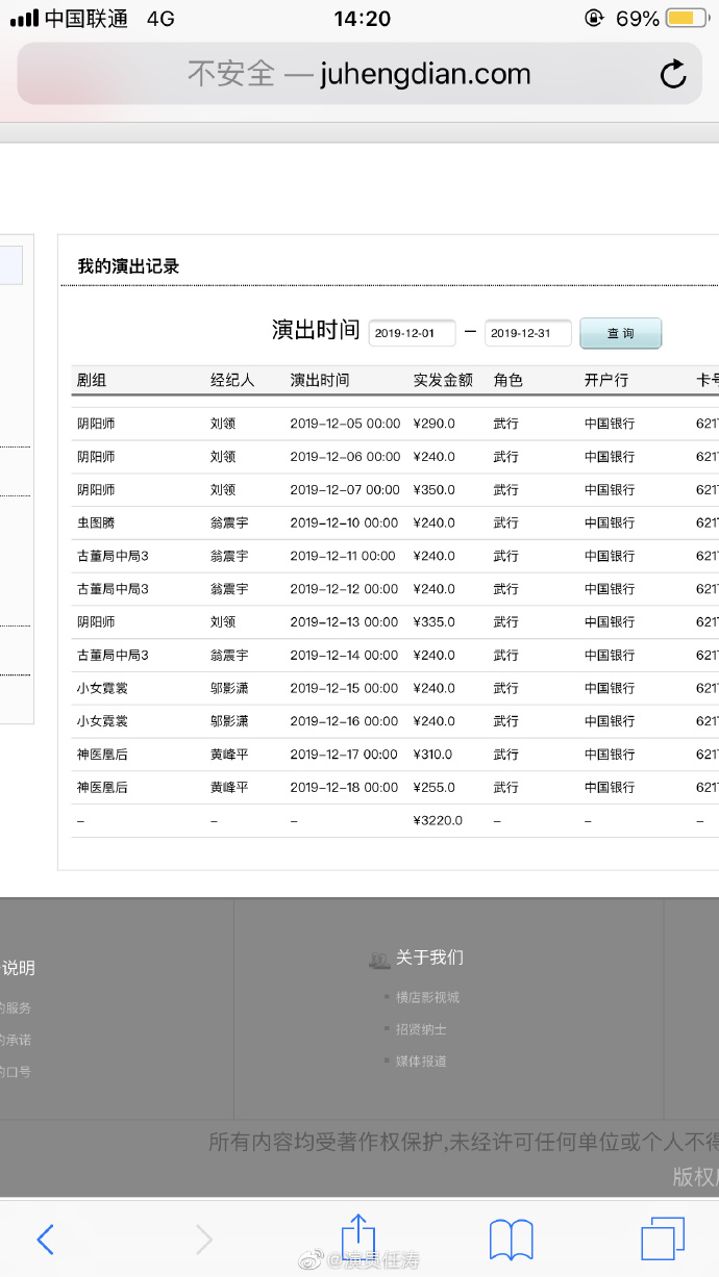This screenshot has height=1277, width=719.
Task: Click the 演出时间 column header
Action: pos(320,380)
